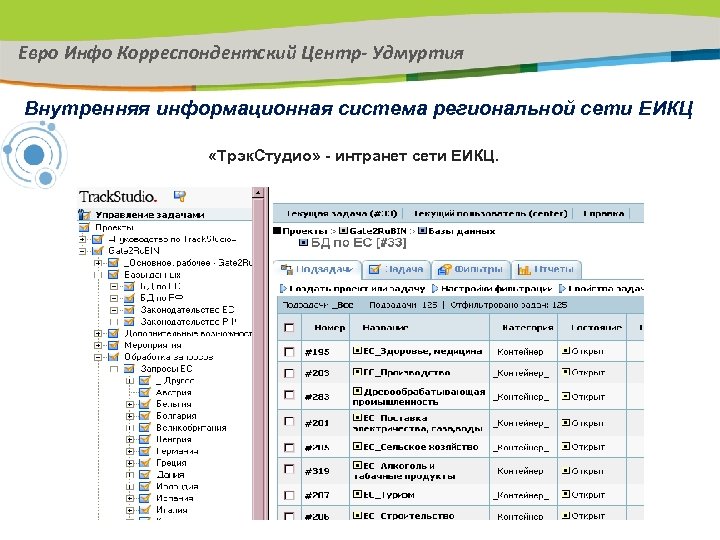The height and width of the screenshot is (540, 720).
Task: Click task icon beside Мероприятия
Action: [x=113, y=345]
